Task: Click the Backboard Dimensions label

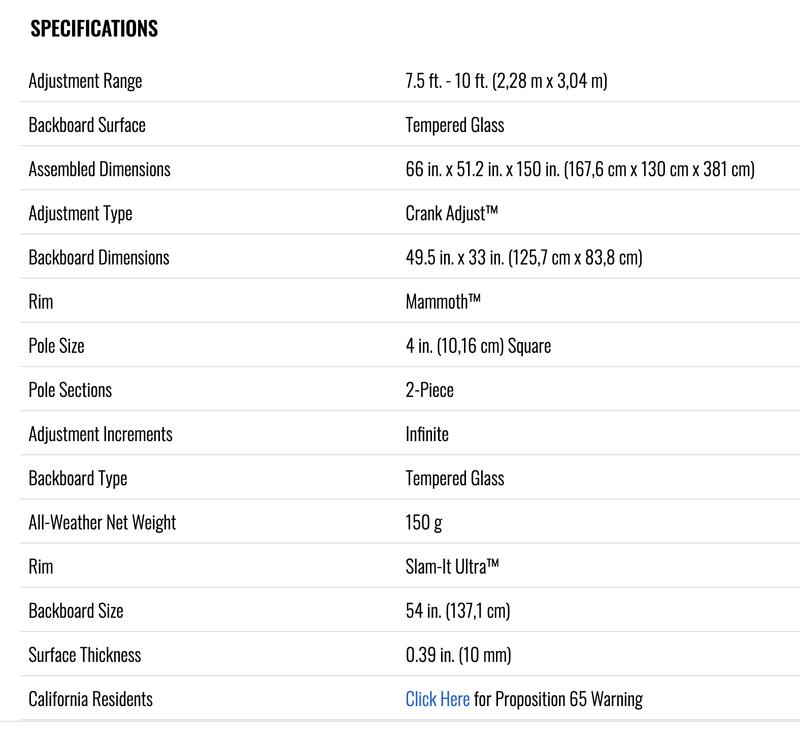Action: [x=99, y=257]
